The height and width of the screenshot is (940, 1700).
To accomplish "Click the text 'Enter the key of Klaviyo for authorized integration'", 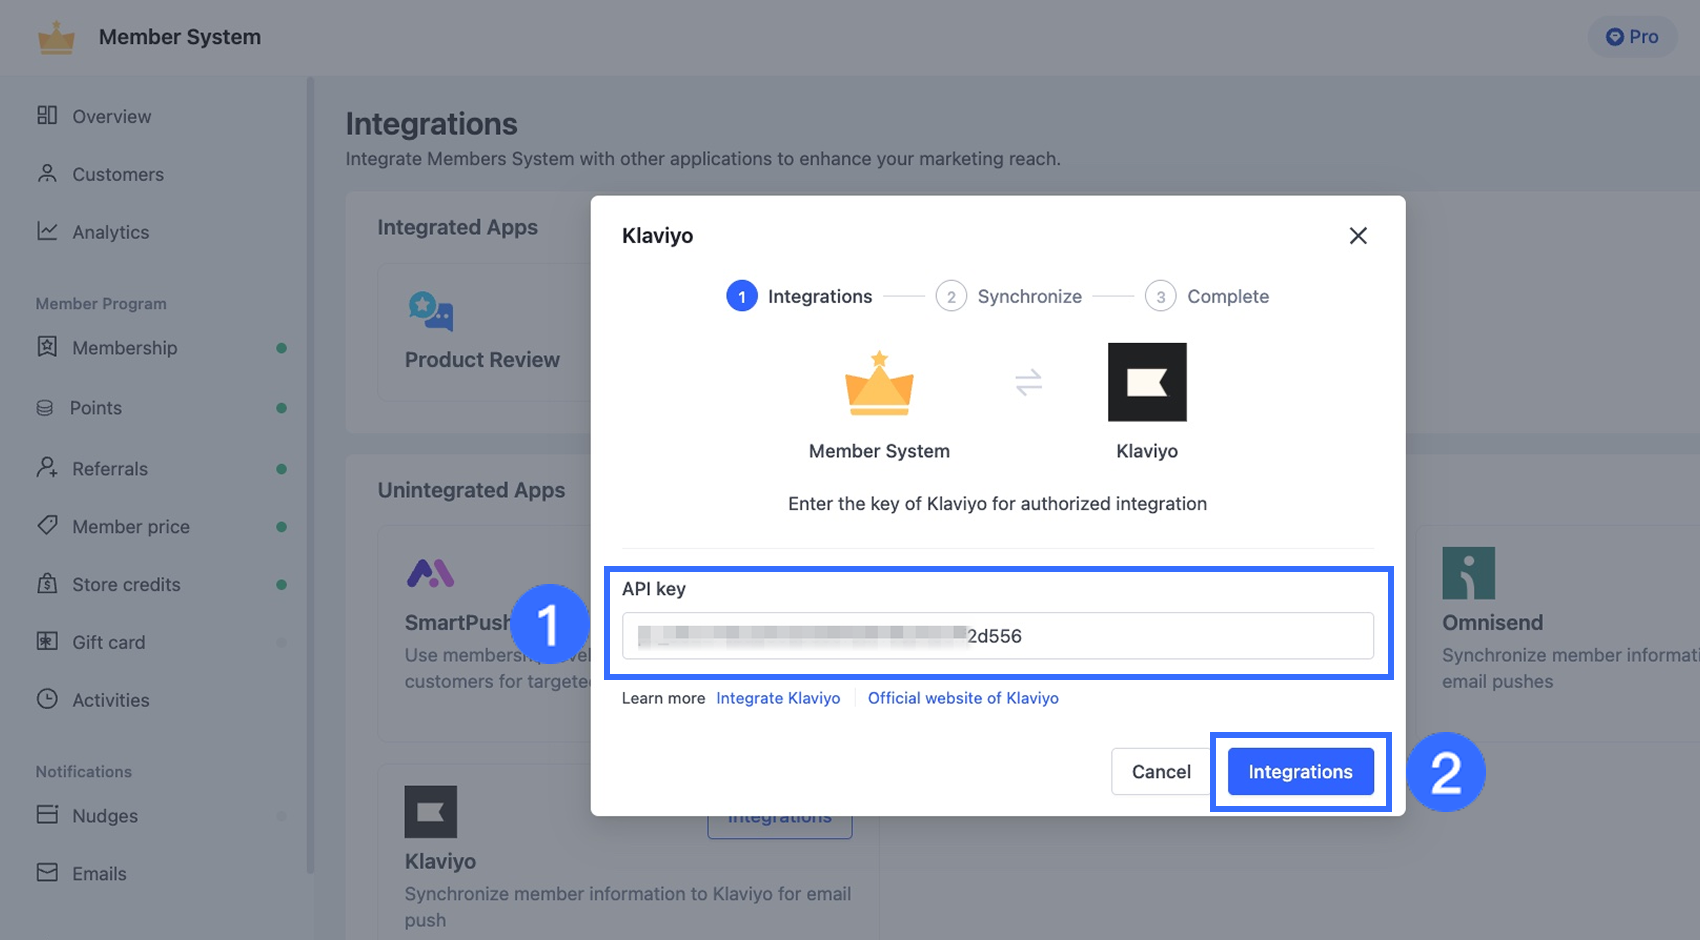I will click(x=997, y=504).
